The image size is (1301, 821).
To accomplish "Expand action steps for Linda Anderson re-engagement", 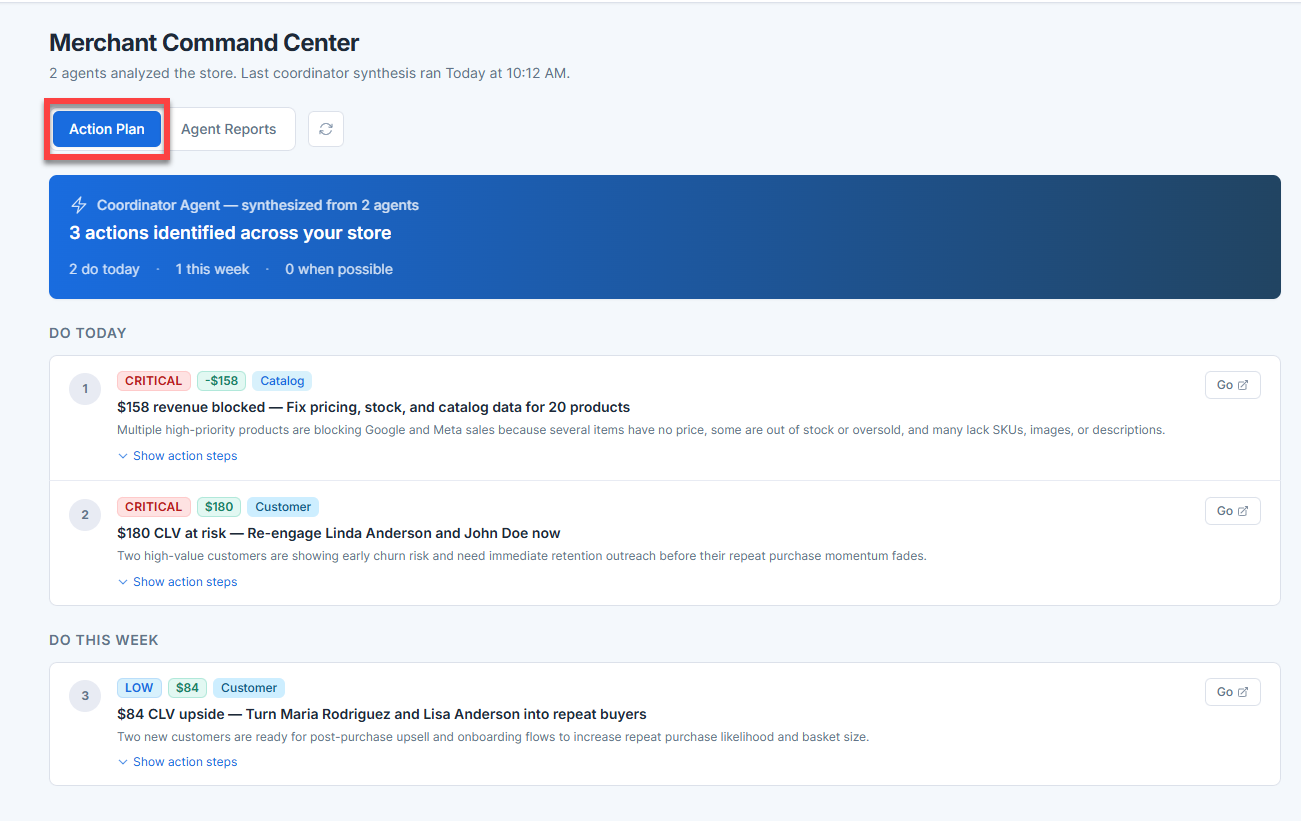I will point(178,582).
